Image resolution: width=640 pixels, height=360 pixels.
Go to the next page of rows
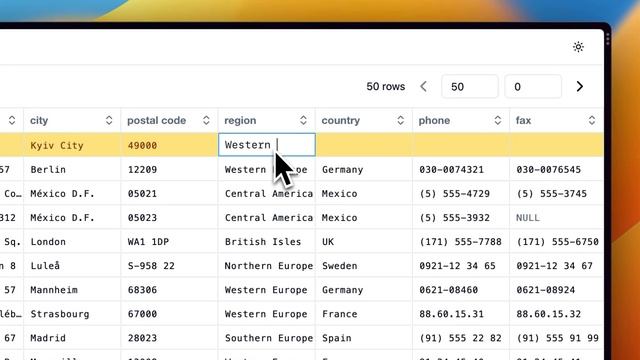click(580, 87)
